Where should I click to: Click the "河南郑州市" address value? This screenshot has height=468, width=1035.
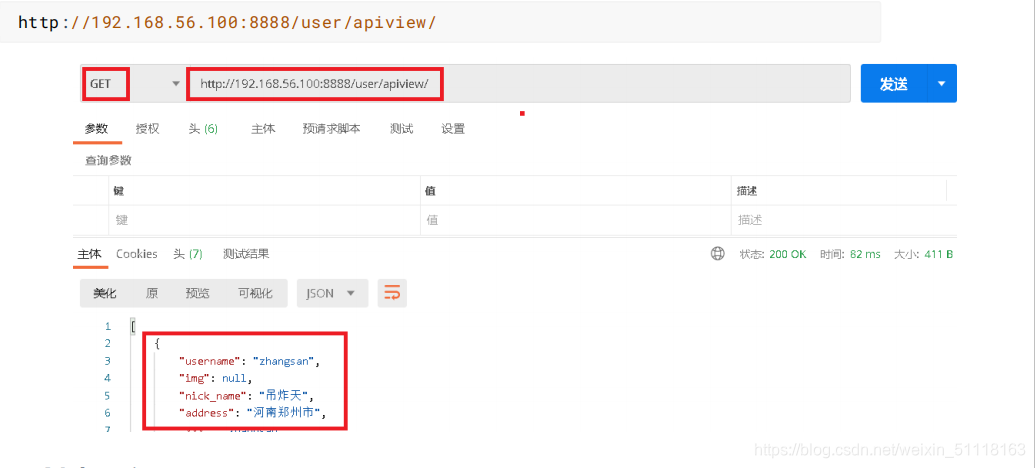286,413
